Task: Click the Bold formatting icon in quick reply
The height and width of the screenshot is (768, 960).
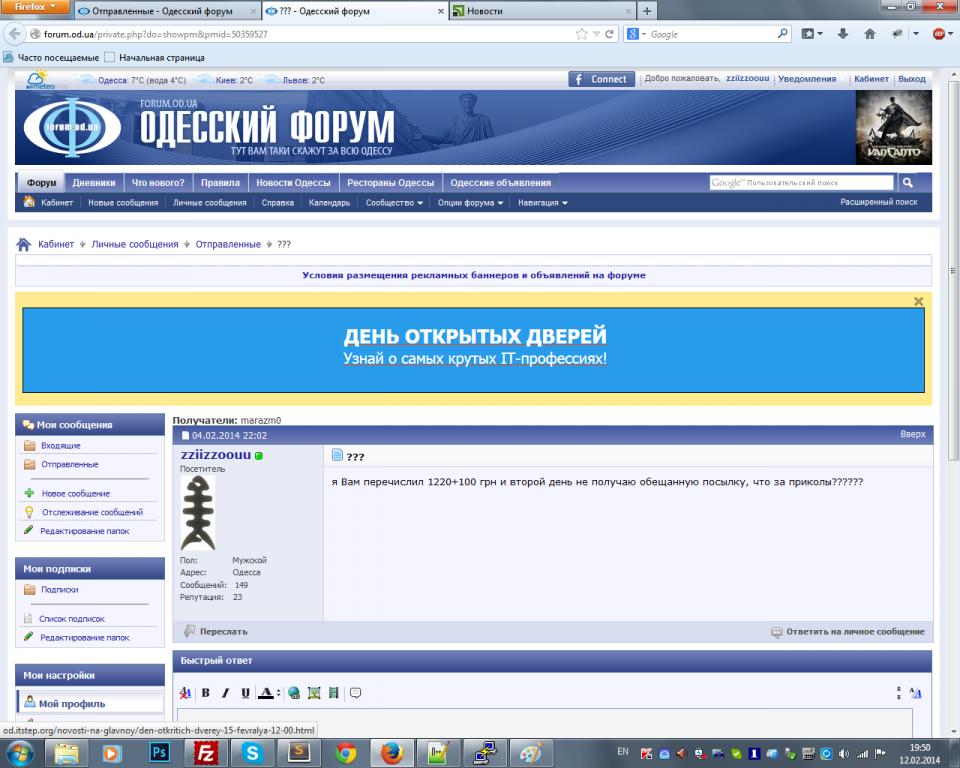Action: tap(206, 693)
